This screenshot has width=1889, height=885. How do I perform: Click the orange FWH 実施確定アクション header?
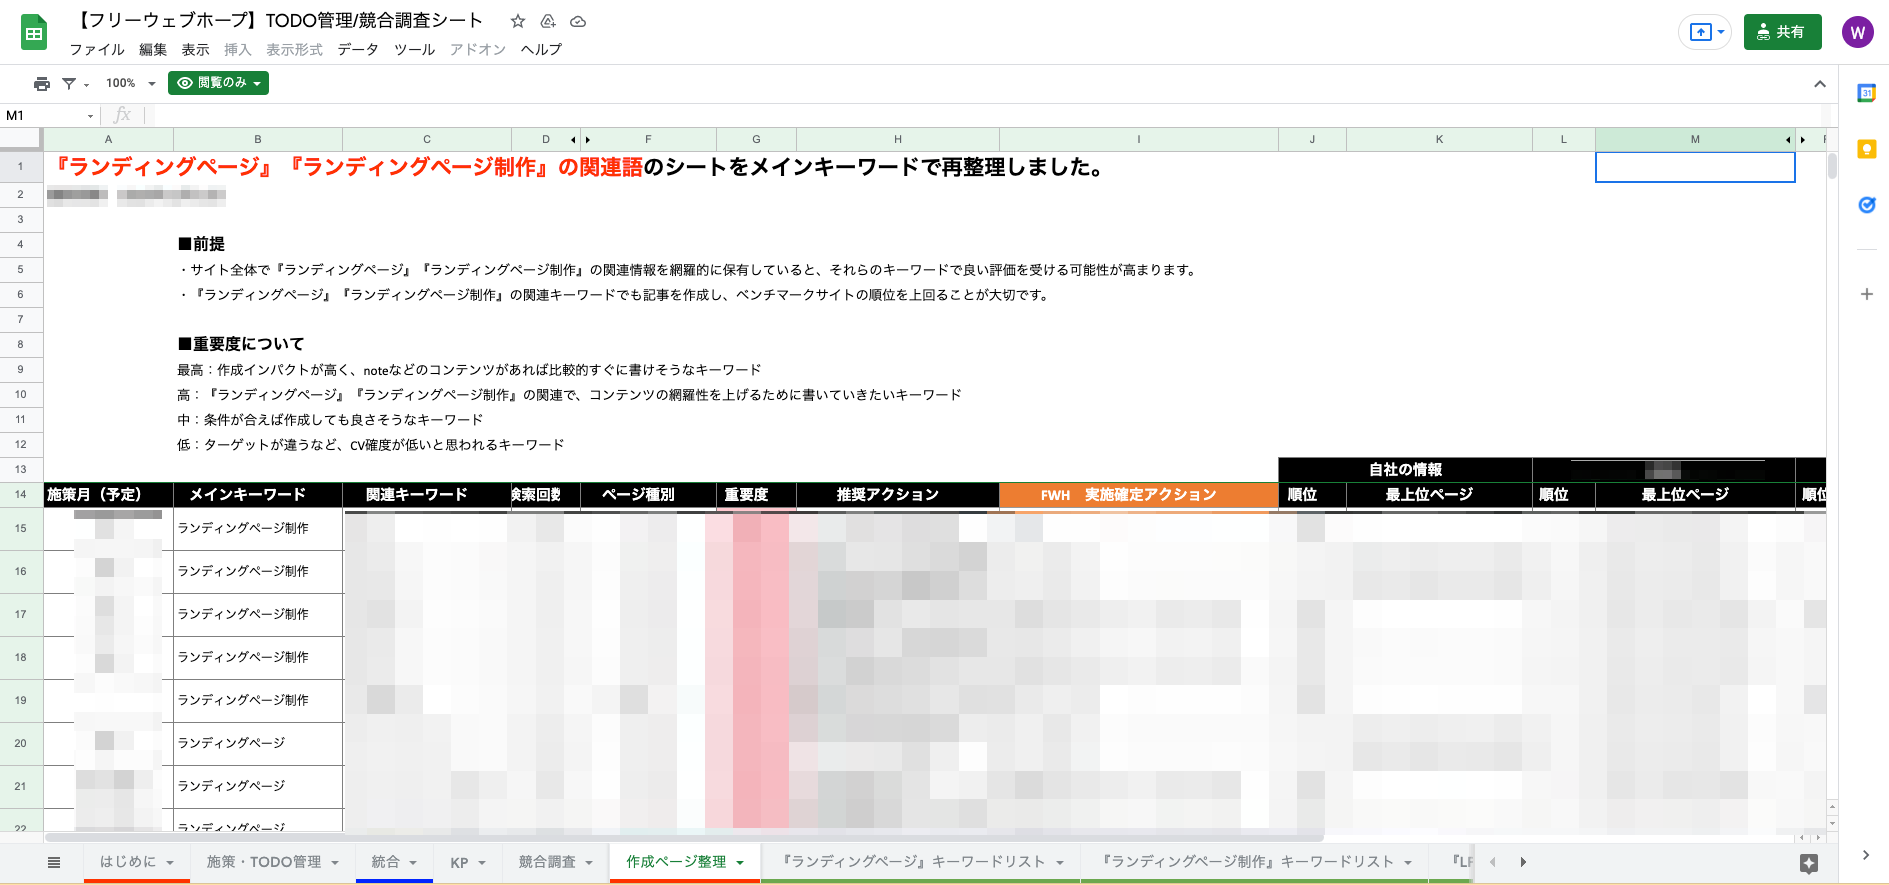coord(1138,495)
